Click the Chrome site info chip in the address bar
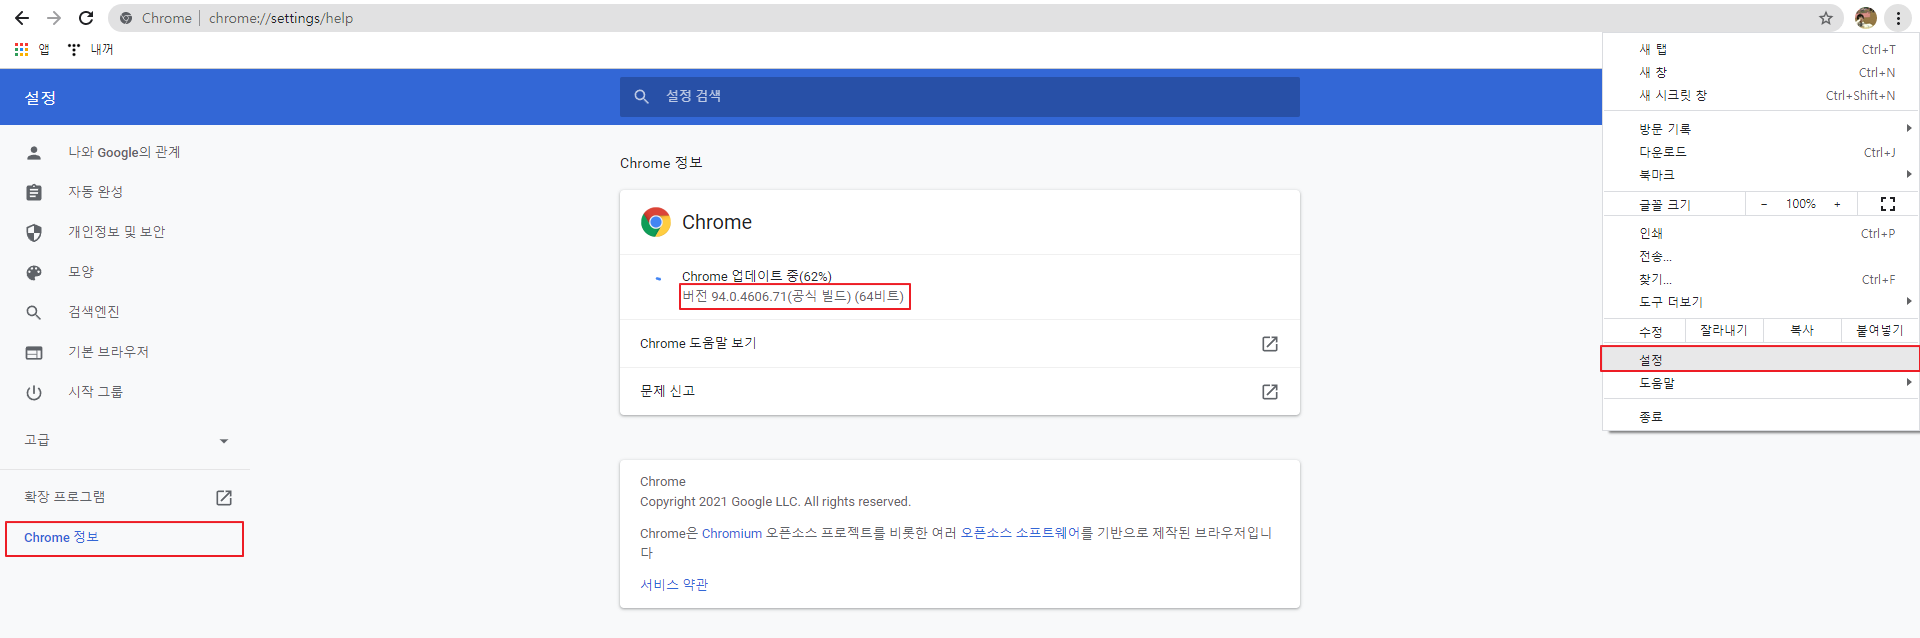The height and width of the screenshot is (638, 1920). coord(157,18)
